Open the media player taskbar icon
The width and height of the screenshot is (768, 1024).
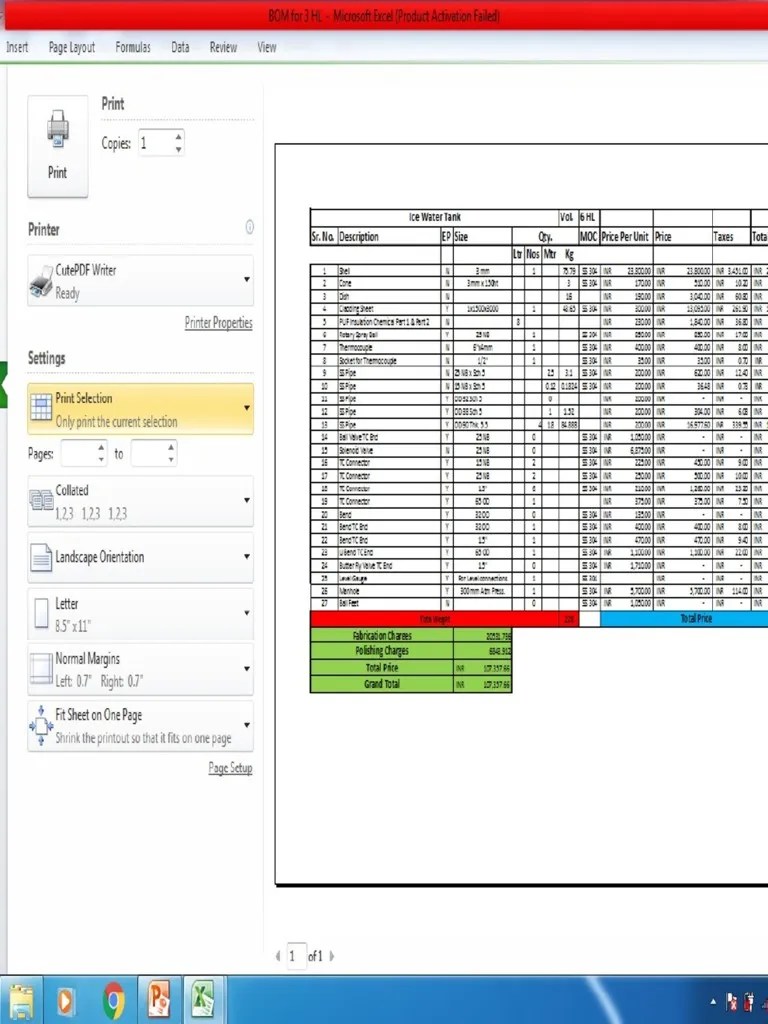coord(65,1000)
